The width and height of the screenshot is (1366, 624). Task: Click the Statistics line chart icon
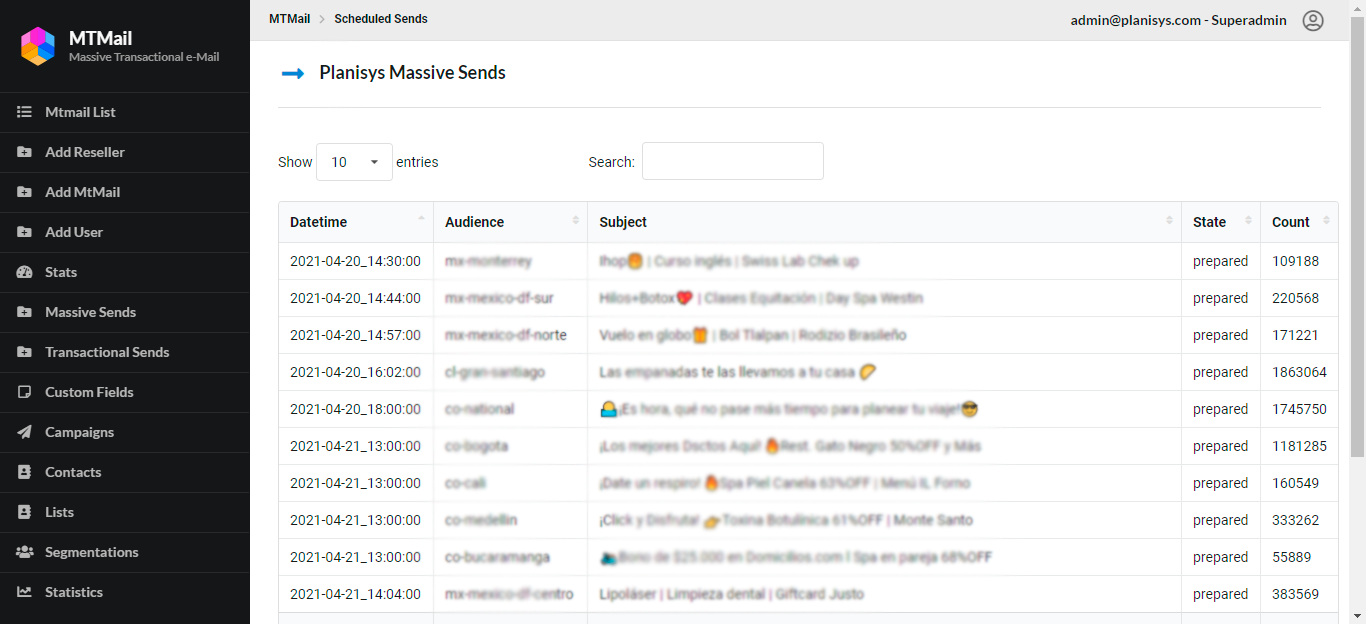click(25, 592)
